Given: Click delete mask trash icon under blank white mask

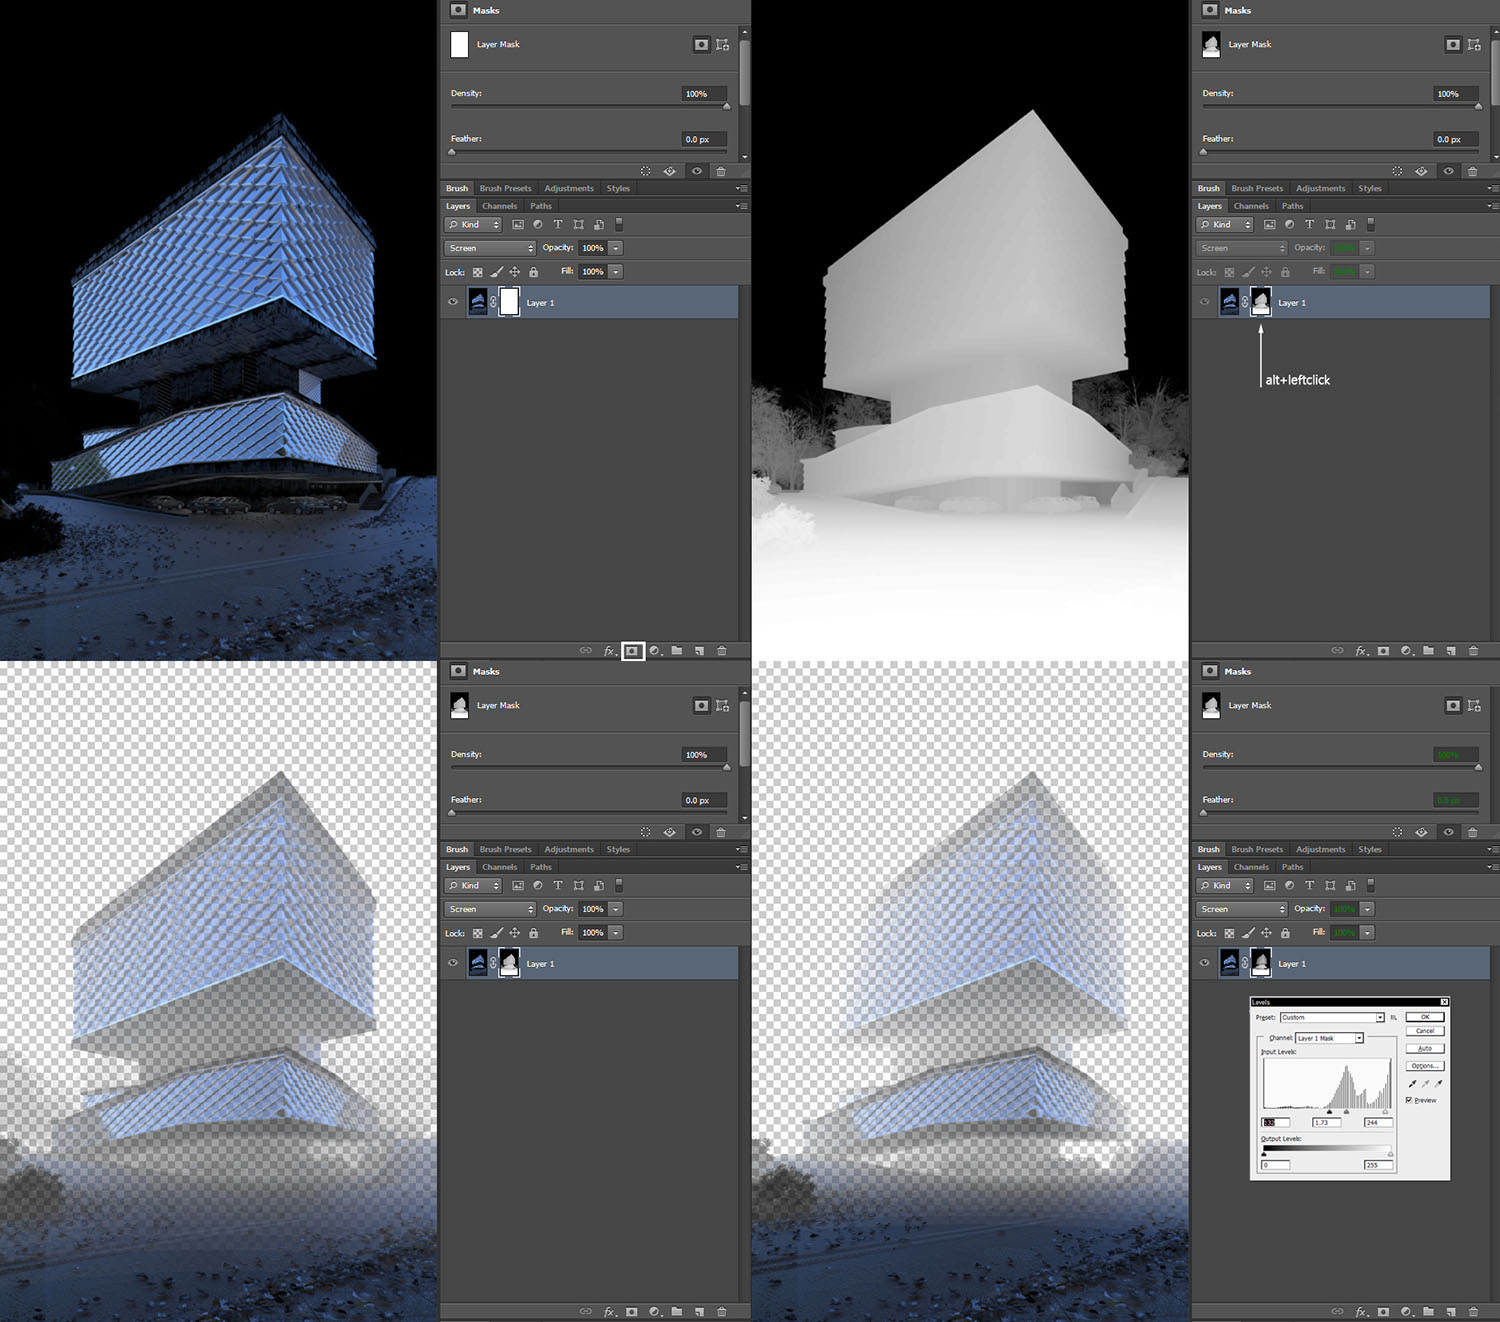Looking at the screenshot, I should coord(721,171).
